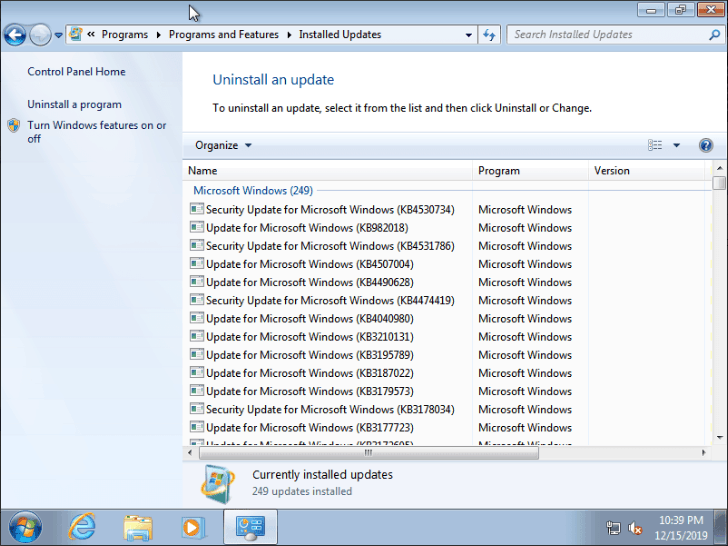Open the address bar history dropdown
The height and width of the screenshot is (546, 728).
(x=468, y=35)
